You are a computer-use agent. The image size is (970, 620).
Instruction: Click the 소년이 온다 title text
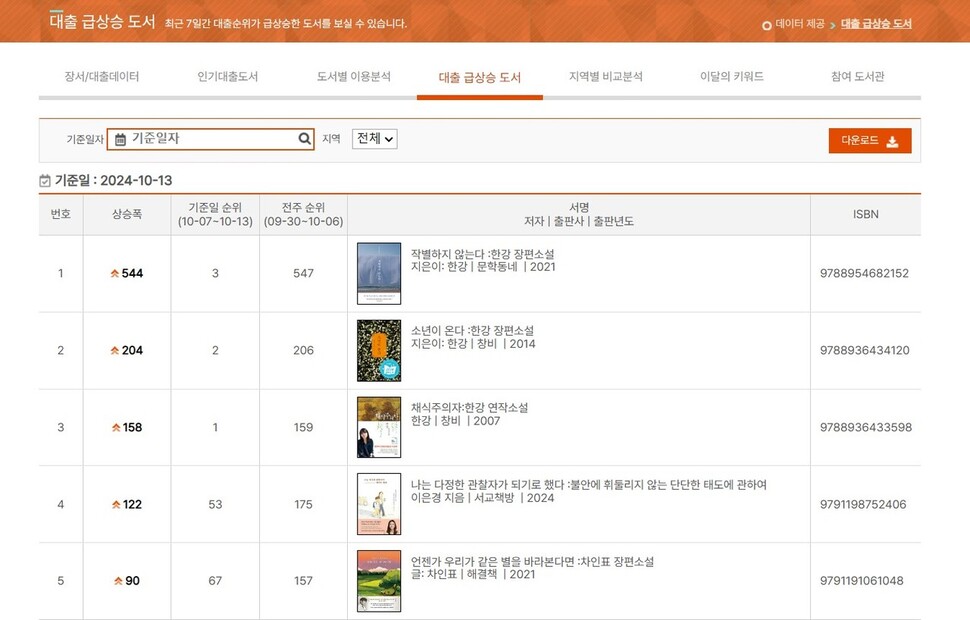(472, 331)
